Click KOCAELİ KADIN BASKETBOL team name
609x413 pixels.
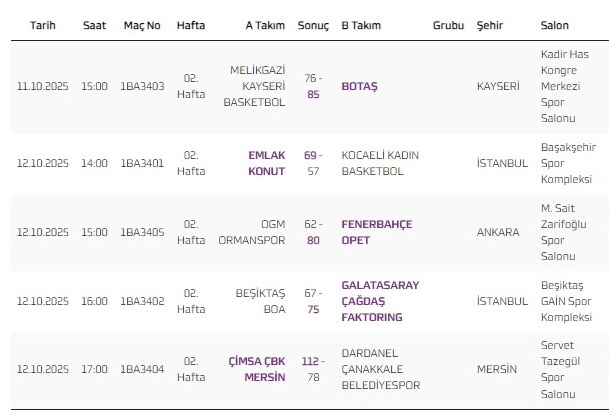click(379, 163)
